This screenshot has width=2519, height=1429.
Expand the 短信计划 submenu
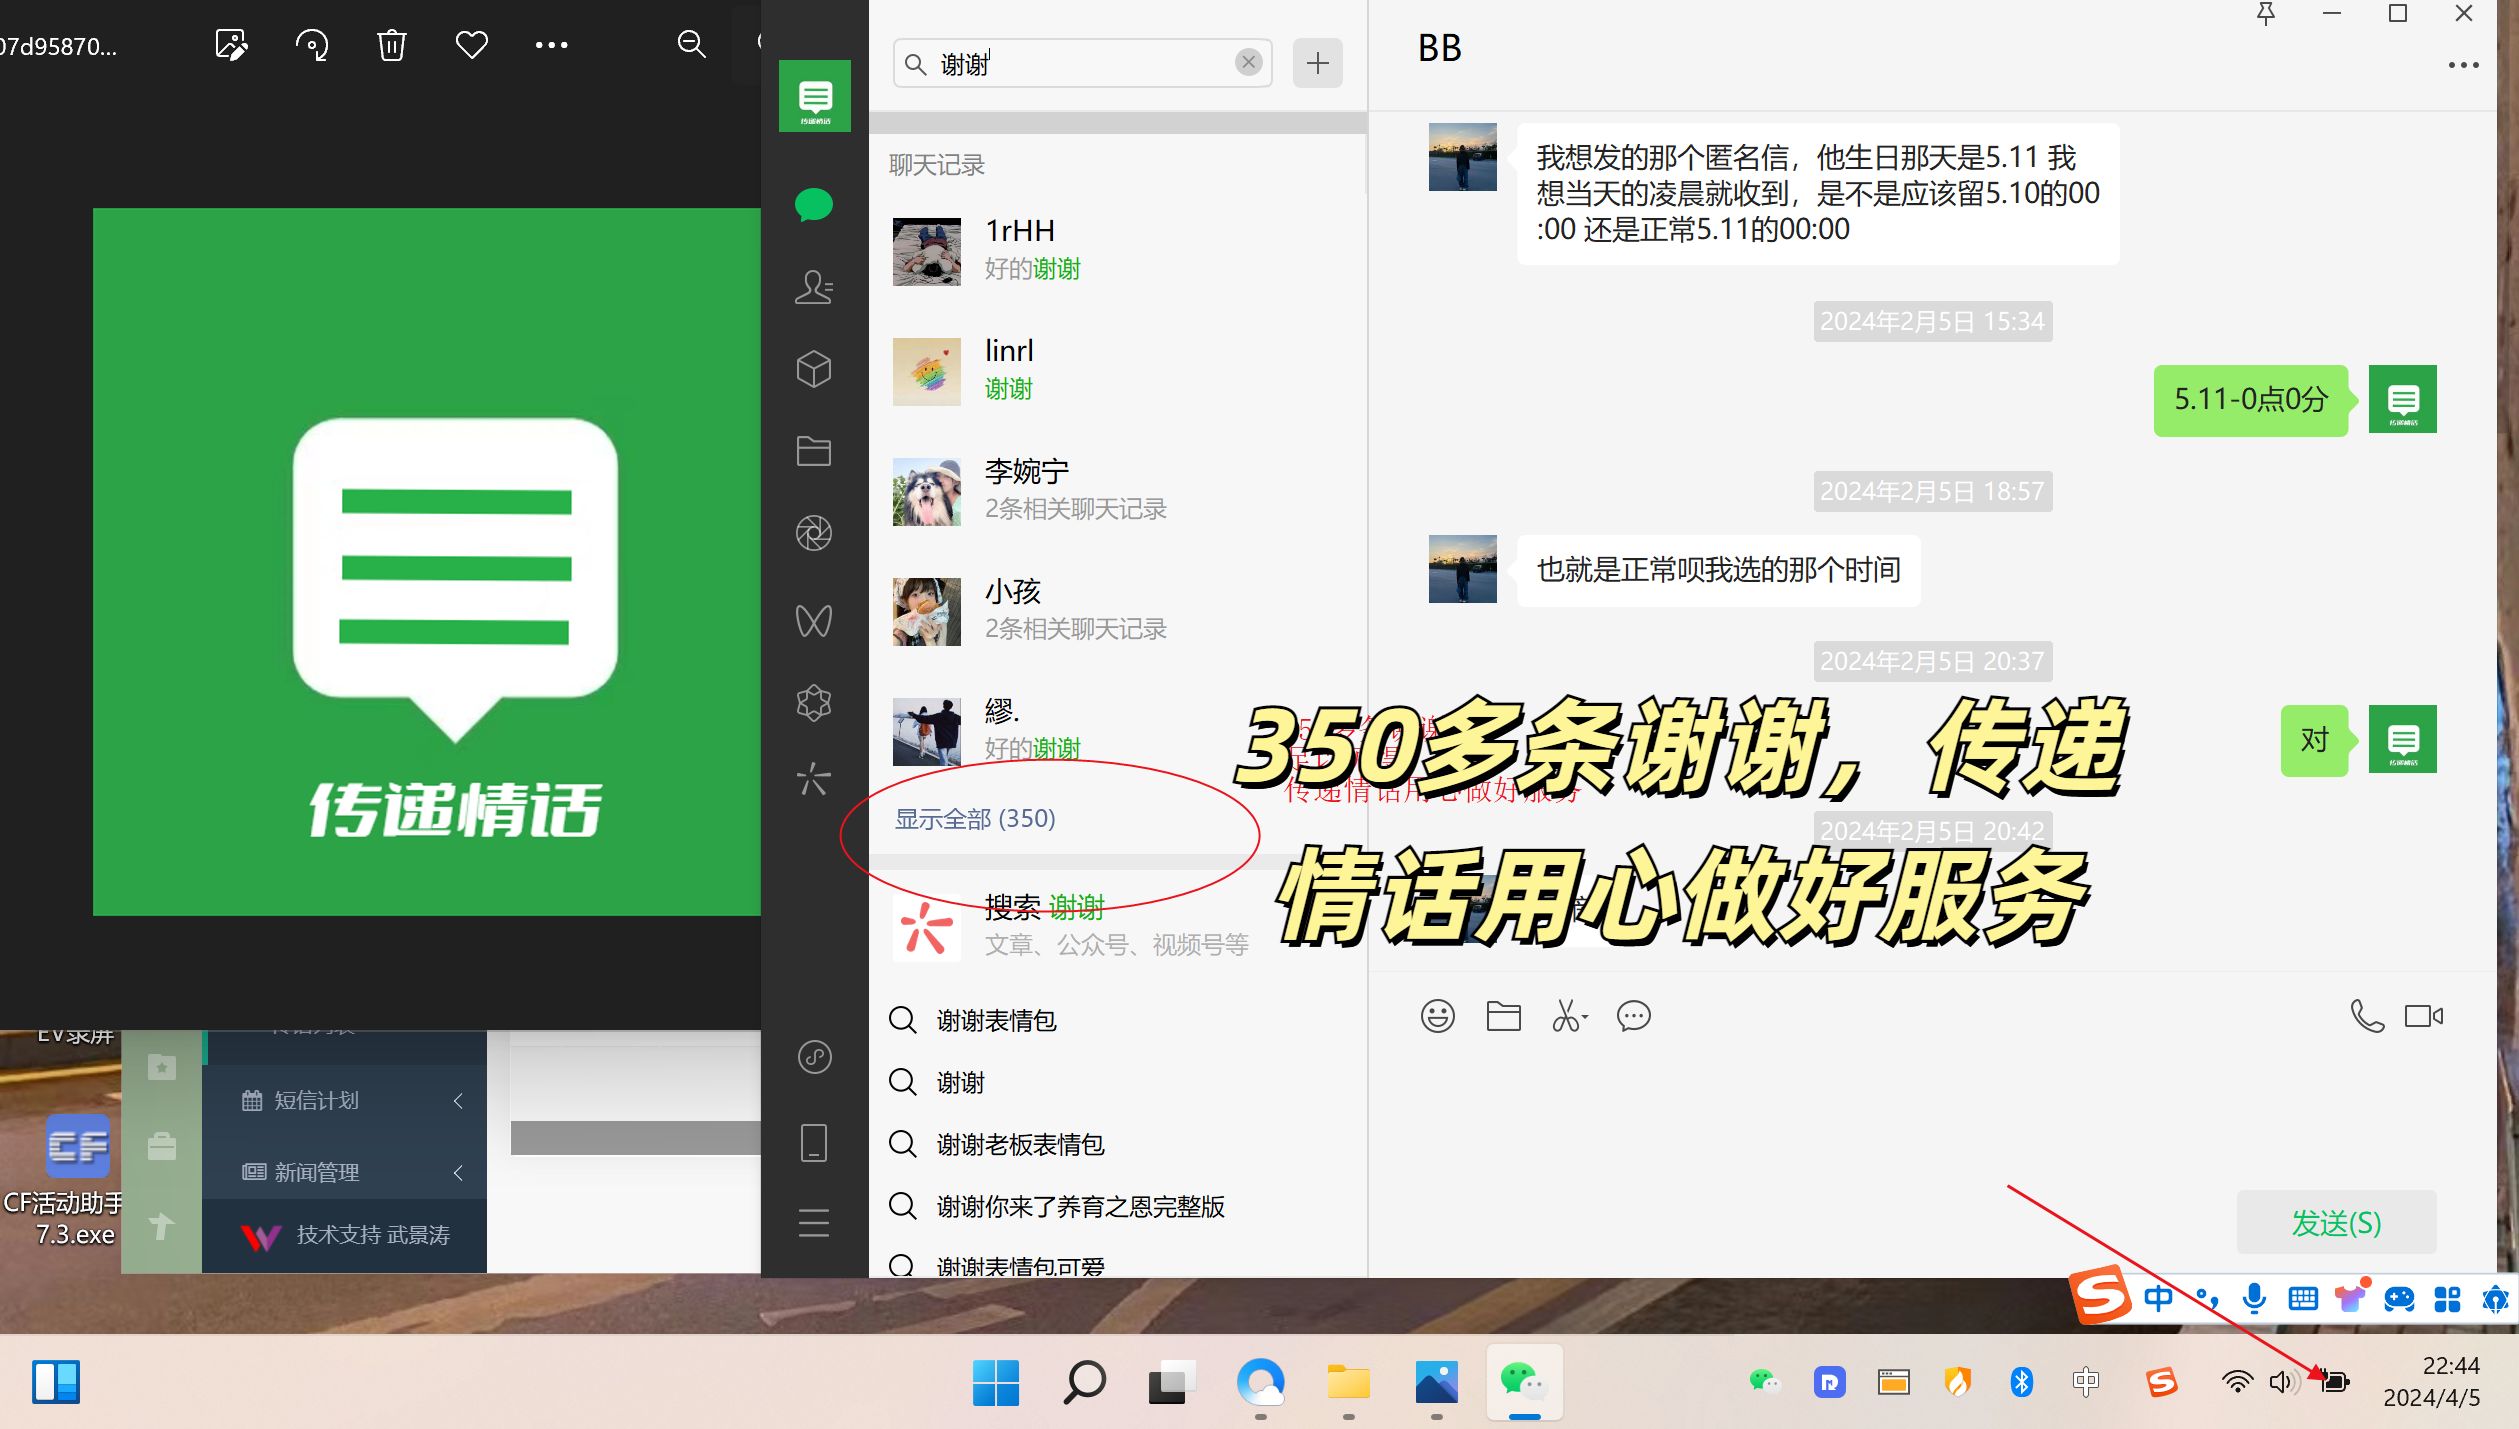coord(458,1100)
